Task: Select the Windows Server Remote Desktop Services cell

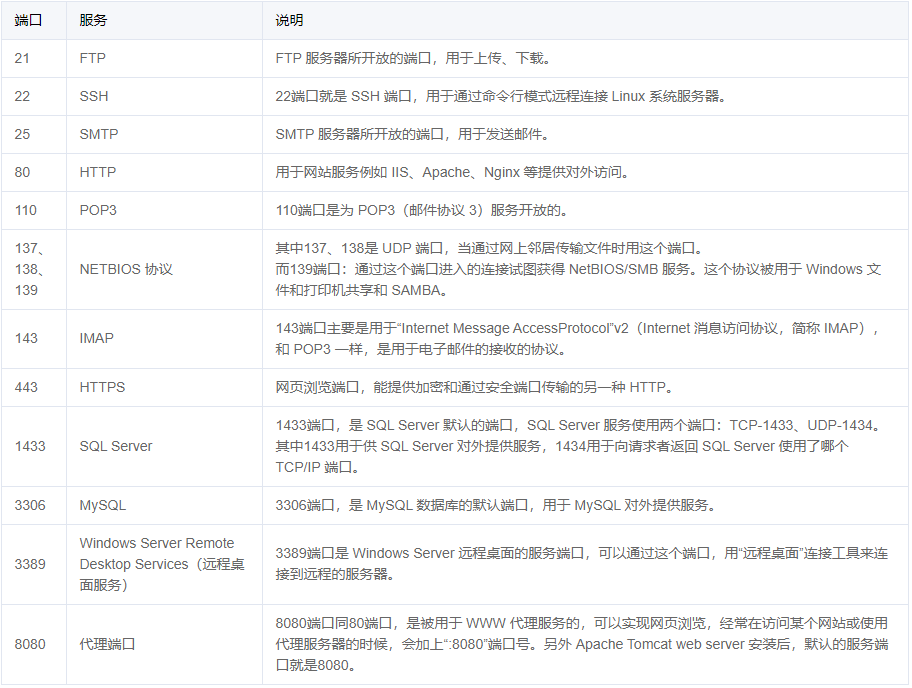Action: tap(162, 564)
